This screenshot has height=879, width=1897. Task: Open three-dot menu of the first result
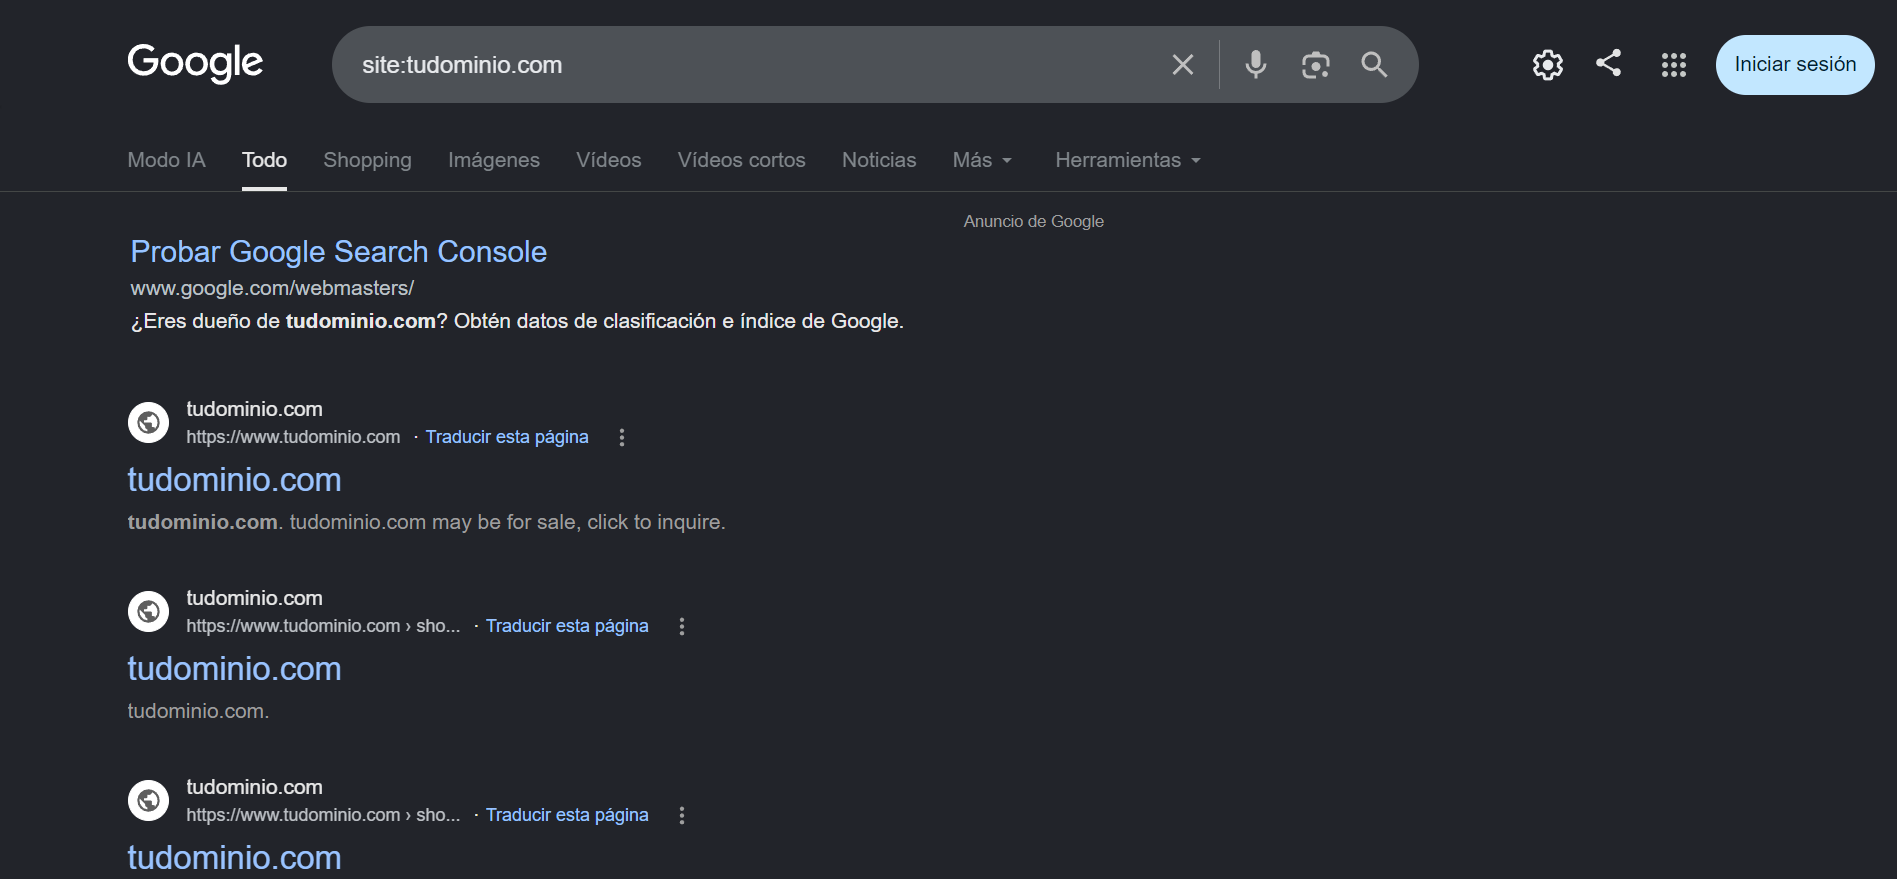tap(622, 437)
